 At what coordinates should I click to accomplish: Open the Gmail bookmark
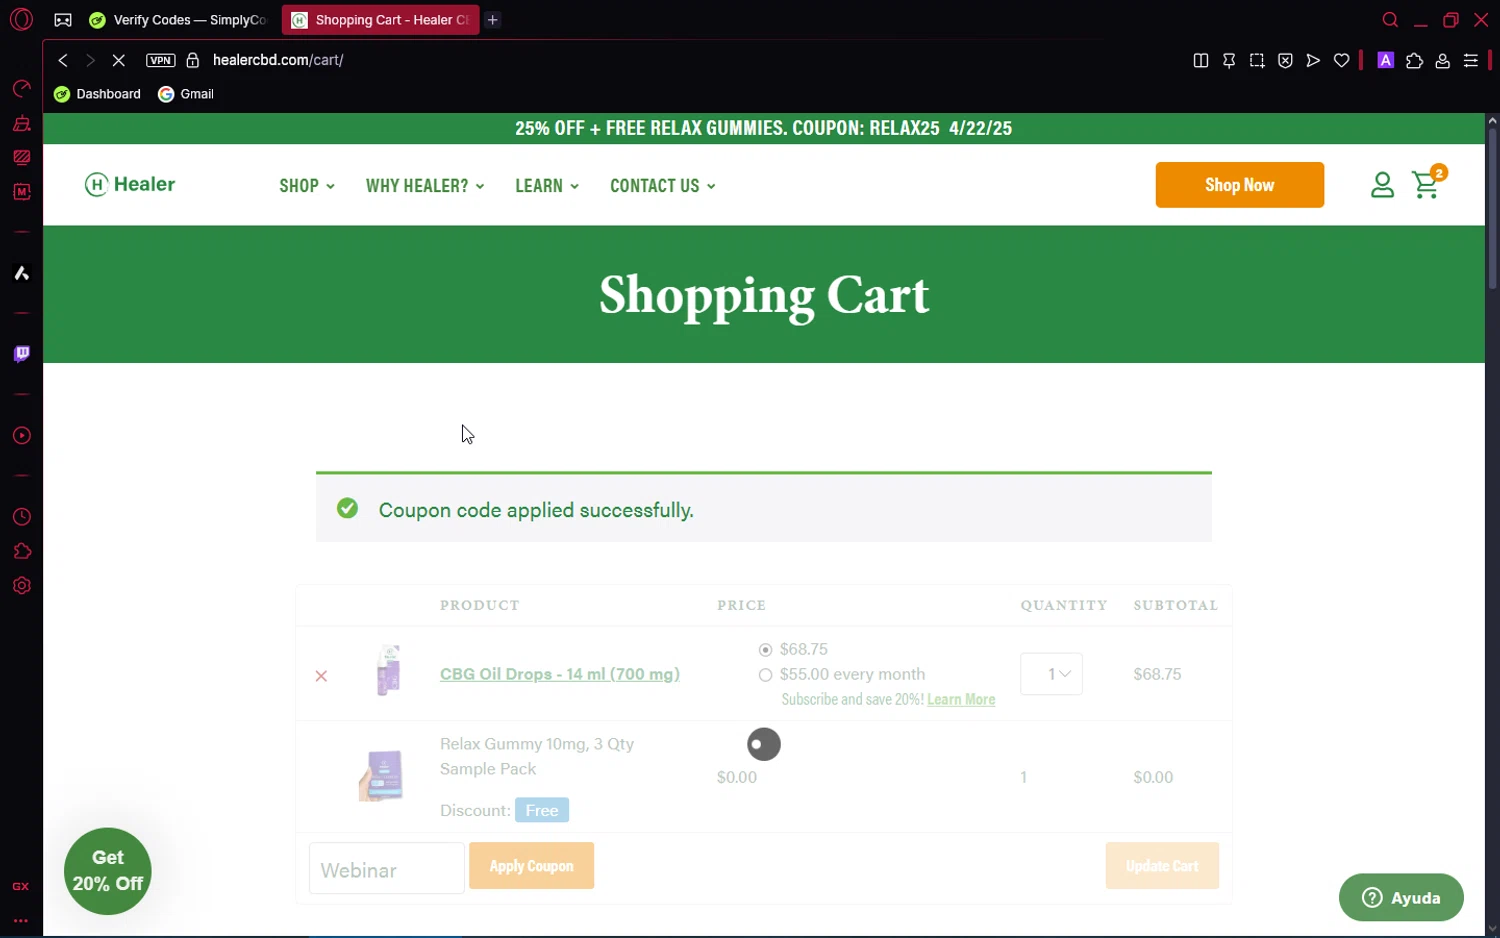tap(186, 94)
